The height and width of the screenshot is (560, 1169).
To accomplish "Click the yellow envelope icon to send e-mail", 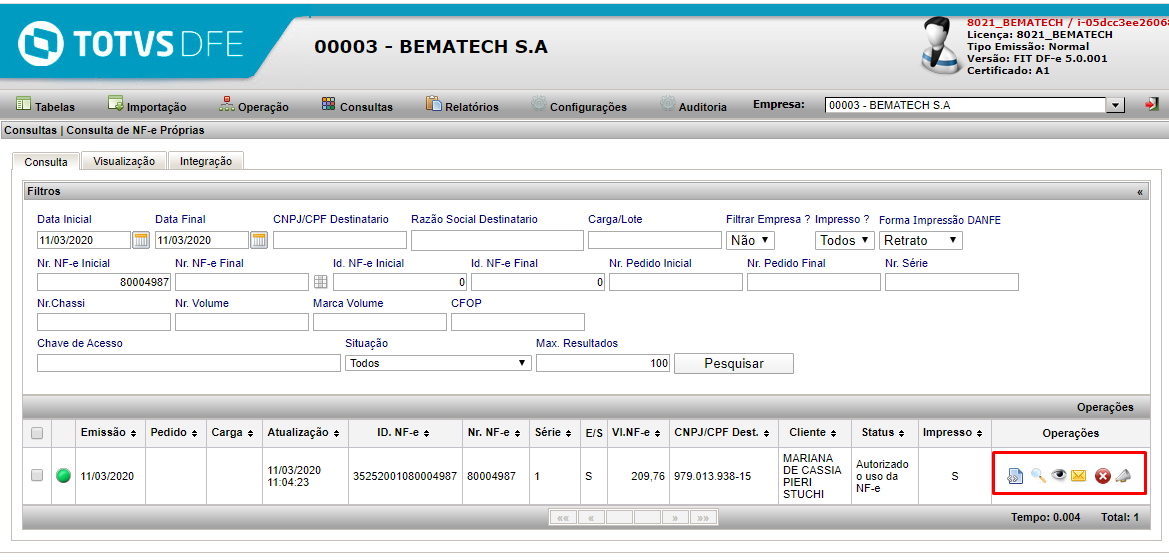I will point(1078,476).
